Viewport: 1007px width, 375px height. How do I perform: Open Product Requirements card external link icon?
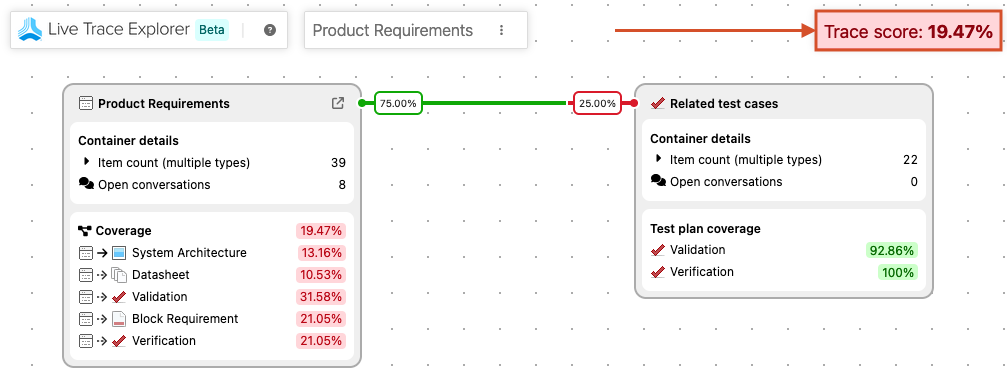tap(338, 103)
